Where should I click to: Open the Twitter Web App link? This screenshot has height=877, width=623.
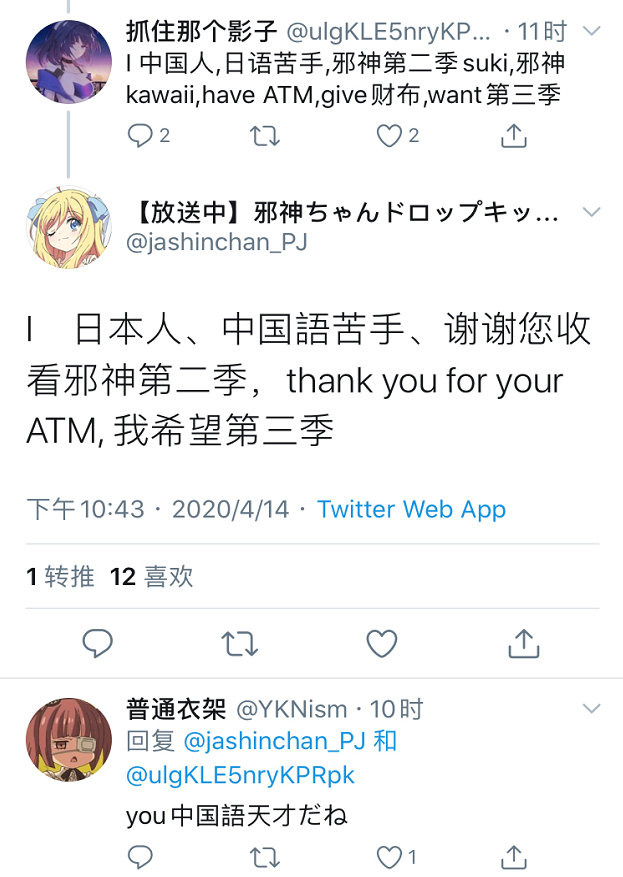click(412, 509)
